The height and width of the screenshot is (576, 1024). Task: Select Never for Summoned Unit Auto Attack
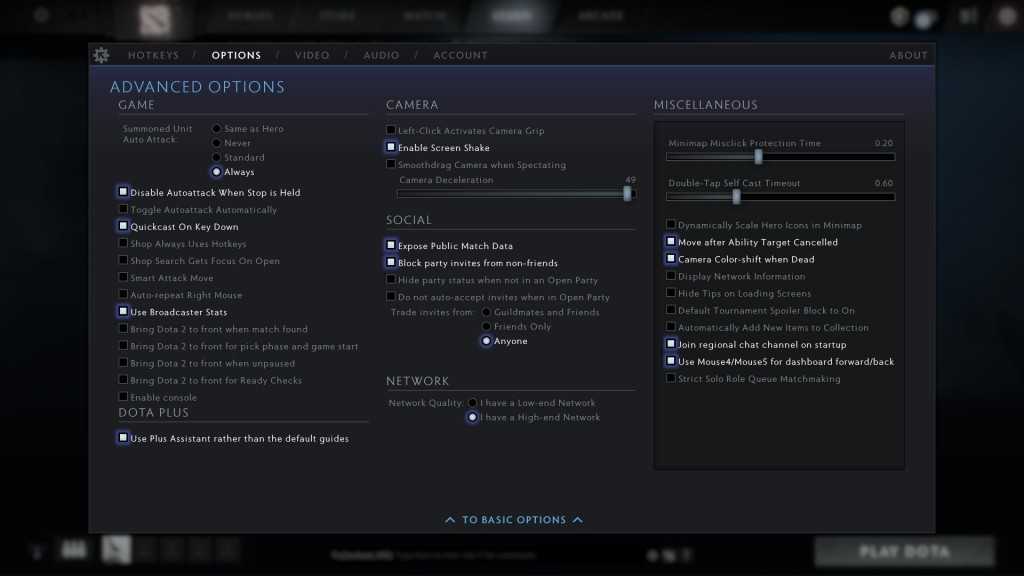point(217,143)
